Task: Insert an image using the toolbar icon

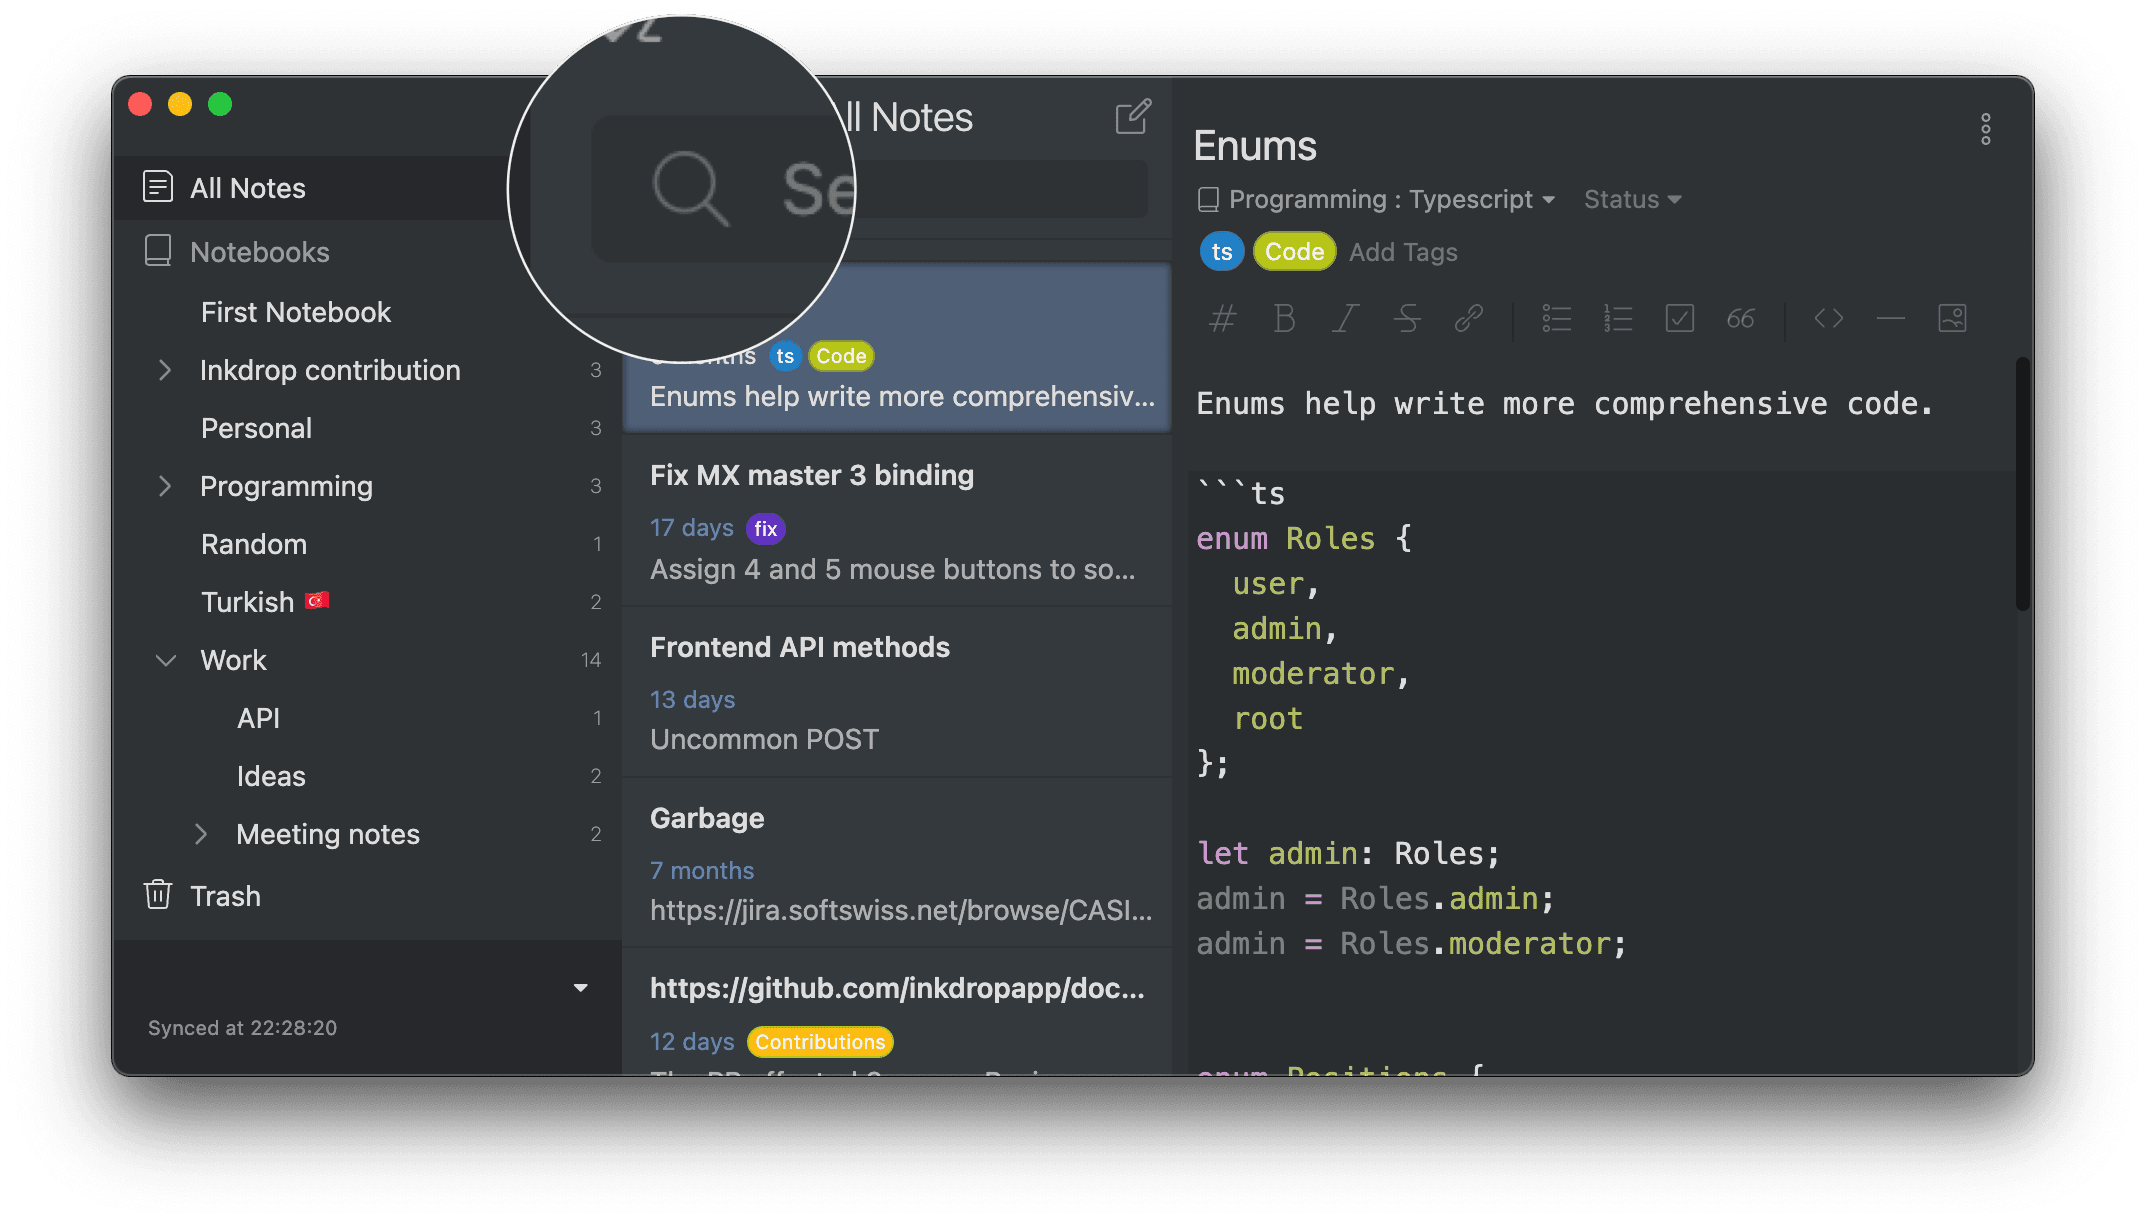Action: pyautogui.click(x=1952, y=319)
